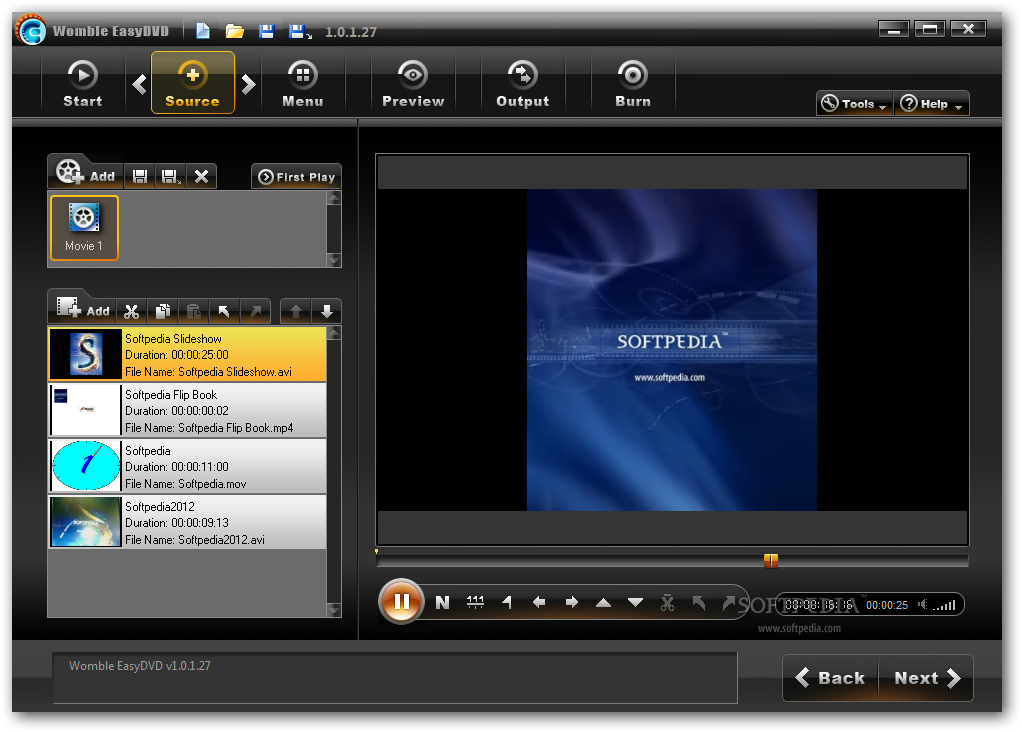This screenshot has width=1022, height=732.
Task: Click Save movie as icon in movie toolbar
Action: coord(171,177)
